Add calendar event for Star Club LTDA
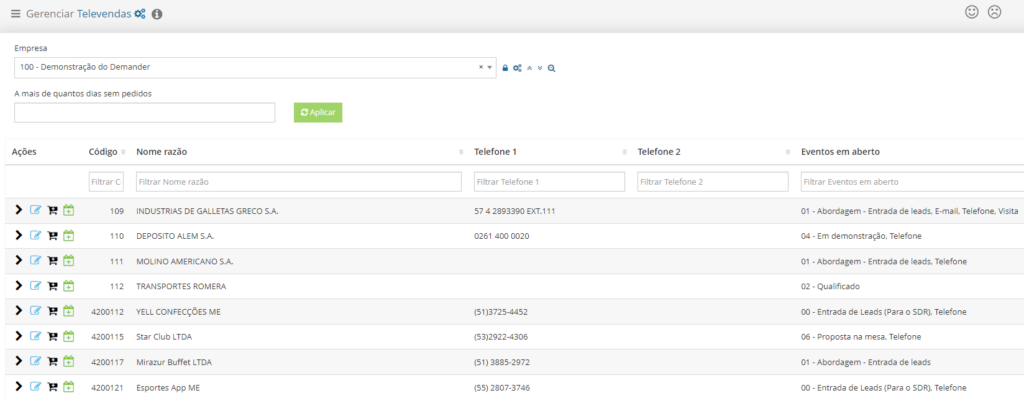The image size is (1024, 398). [69, 336]
